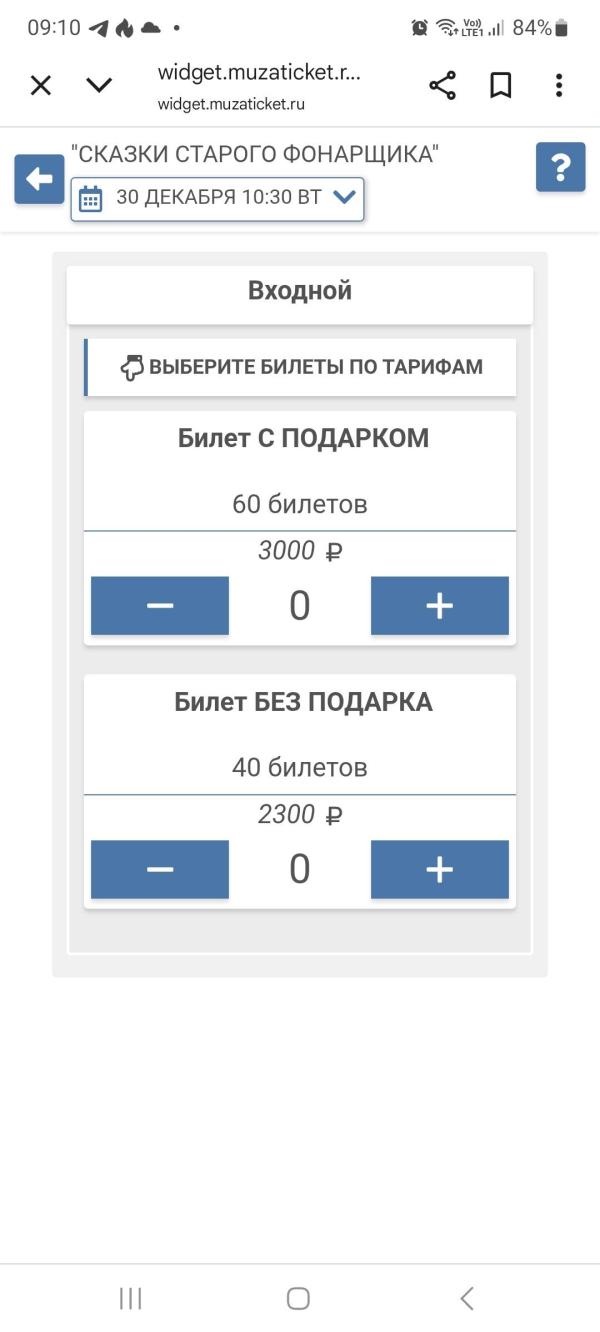Select the Входной section header
Screen dimensions: 600x1332
point(300,292)
